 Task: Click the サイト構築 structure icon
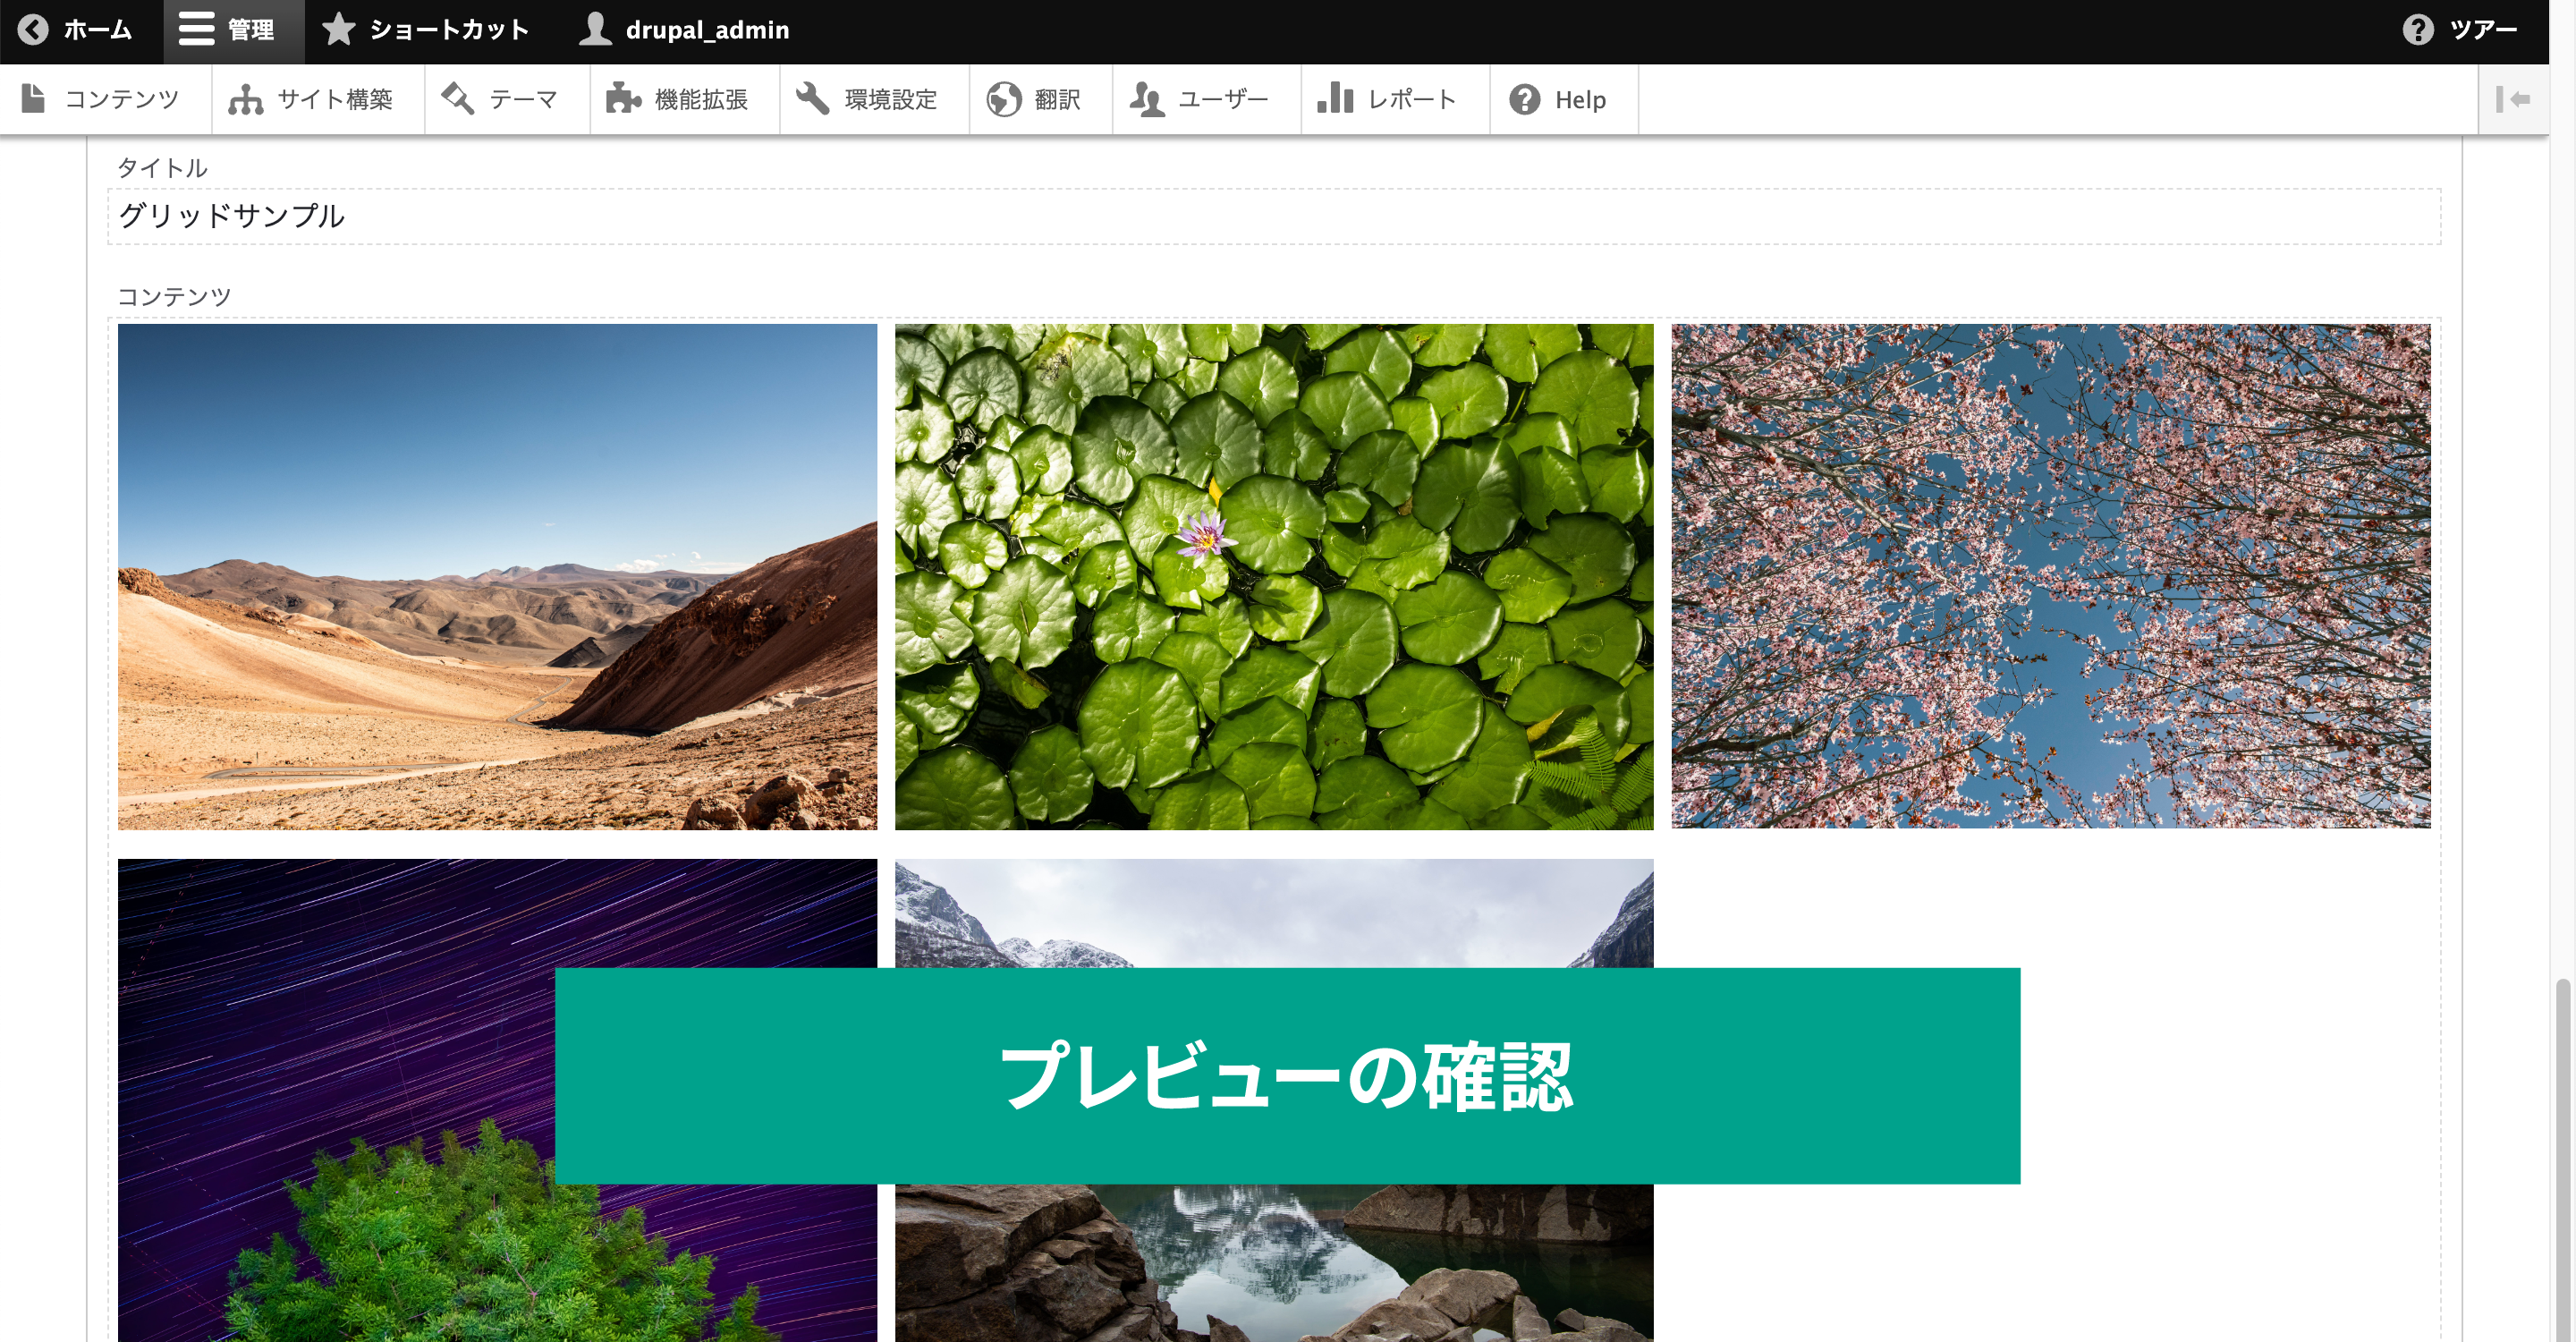(x=245, y=99)
